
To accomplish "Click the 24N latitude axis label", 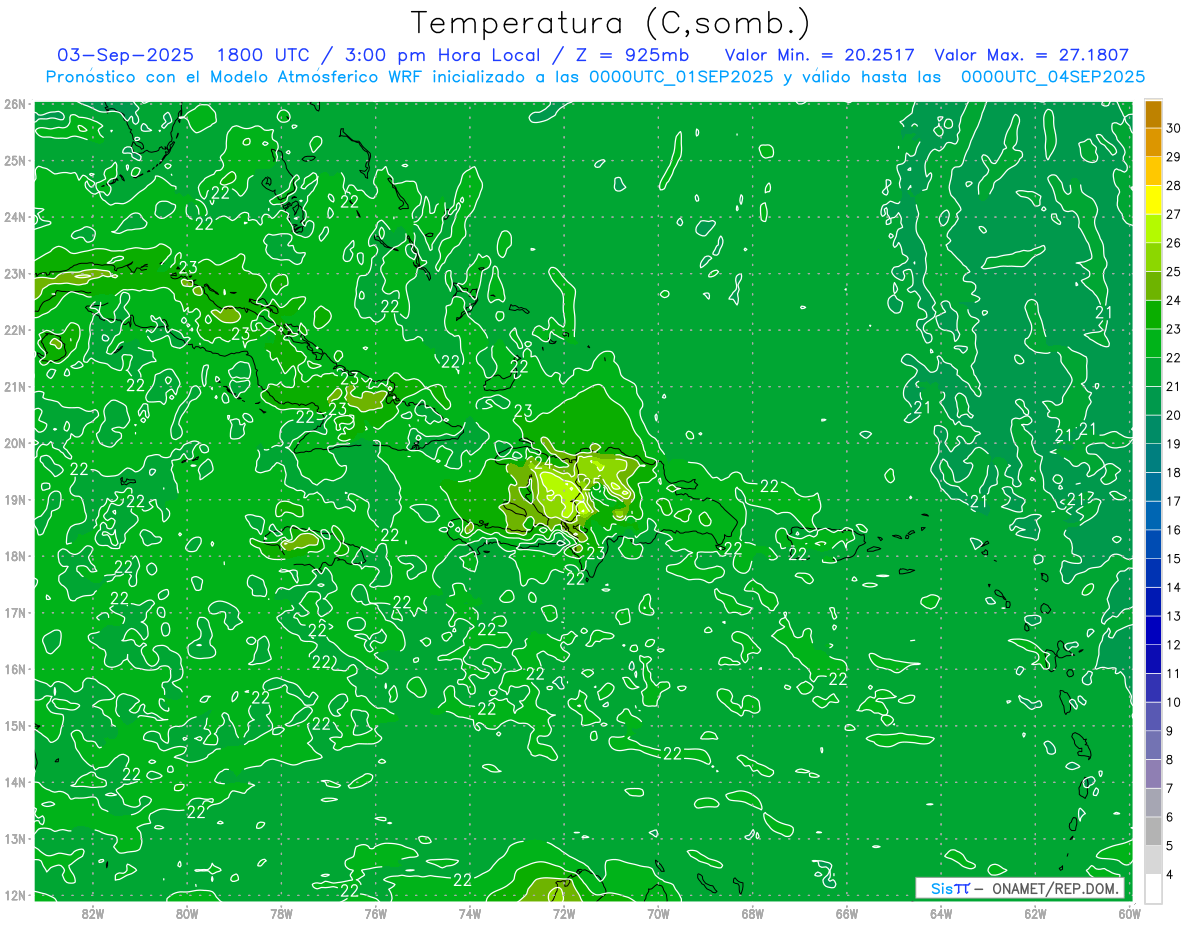I will (14, 217).
